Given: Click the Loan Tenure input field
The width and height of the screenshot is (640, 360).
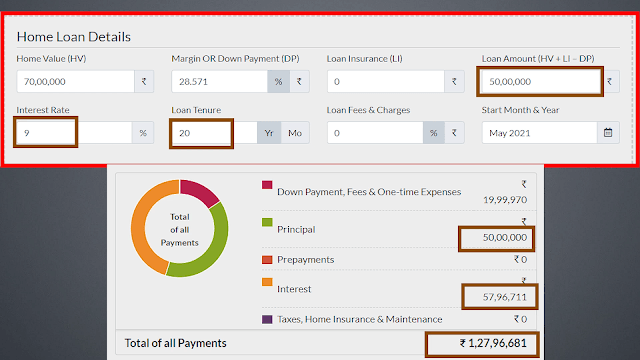Looking at the screenshot, I should click(x=214, y=133).
